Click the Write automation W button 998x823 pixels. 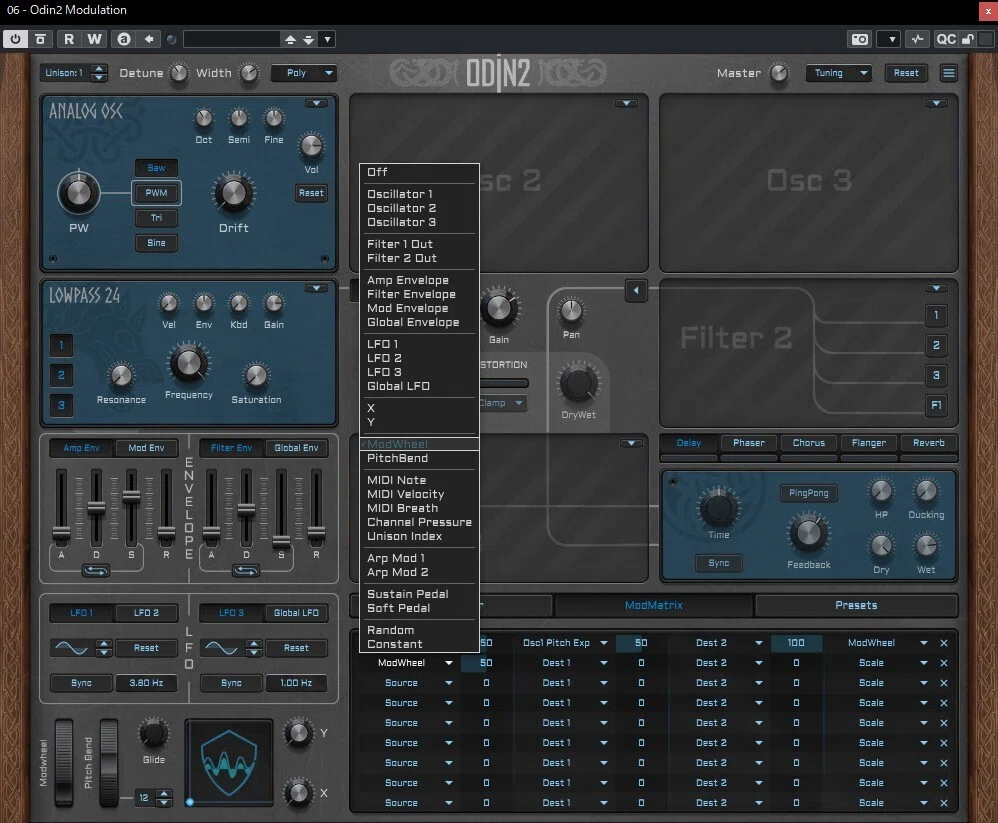click(94, 39)
